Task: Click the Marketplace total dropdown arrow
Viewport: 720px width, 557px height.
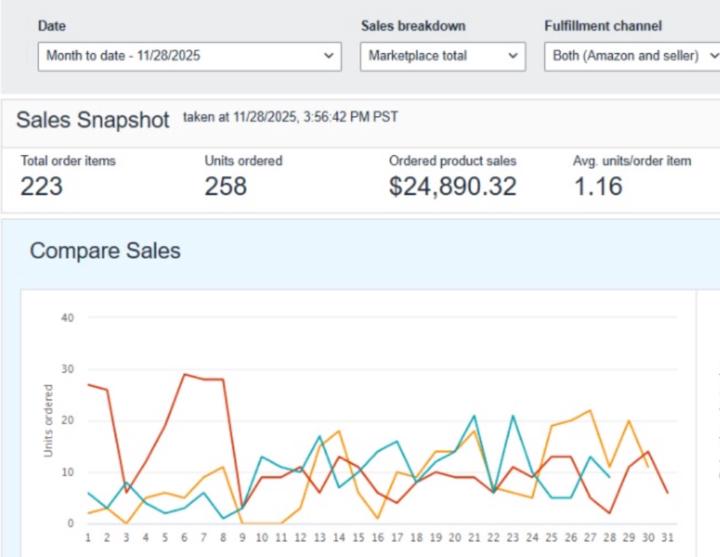Action: tap(513, 57)
